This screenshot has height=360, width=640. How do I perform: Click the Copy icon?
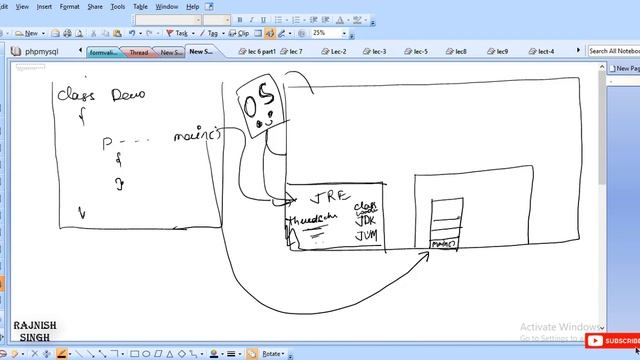click(x=105, y=33)
